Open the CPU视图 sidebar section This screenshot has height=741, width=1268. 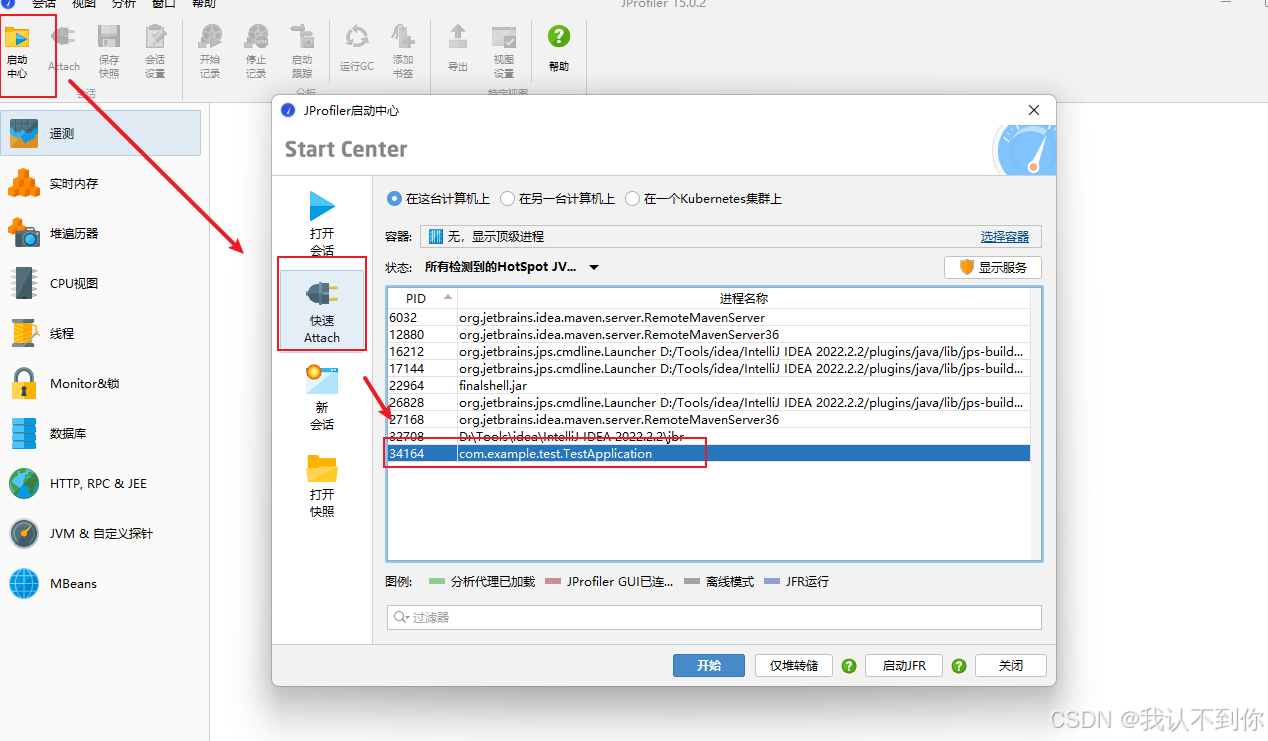click(100, 283)
